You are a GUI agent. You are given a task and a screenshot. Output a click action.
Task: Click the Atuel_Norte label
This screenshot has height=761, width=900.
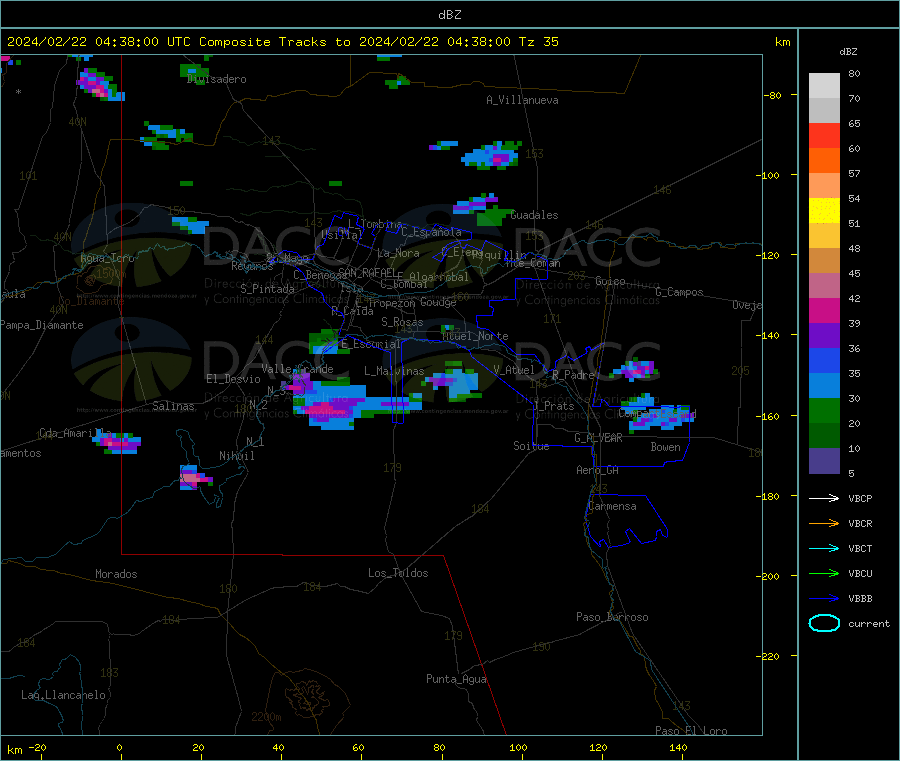(x=475, y=336)
